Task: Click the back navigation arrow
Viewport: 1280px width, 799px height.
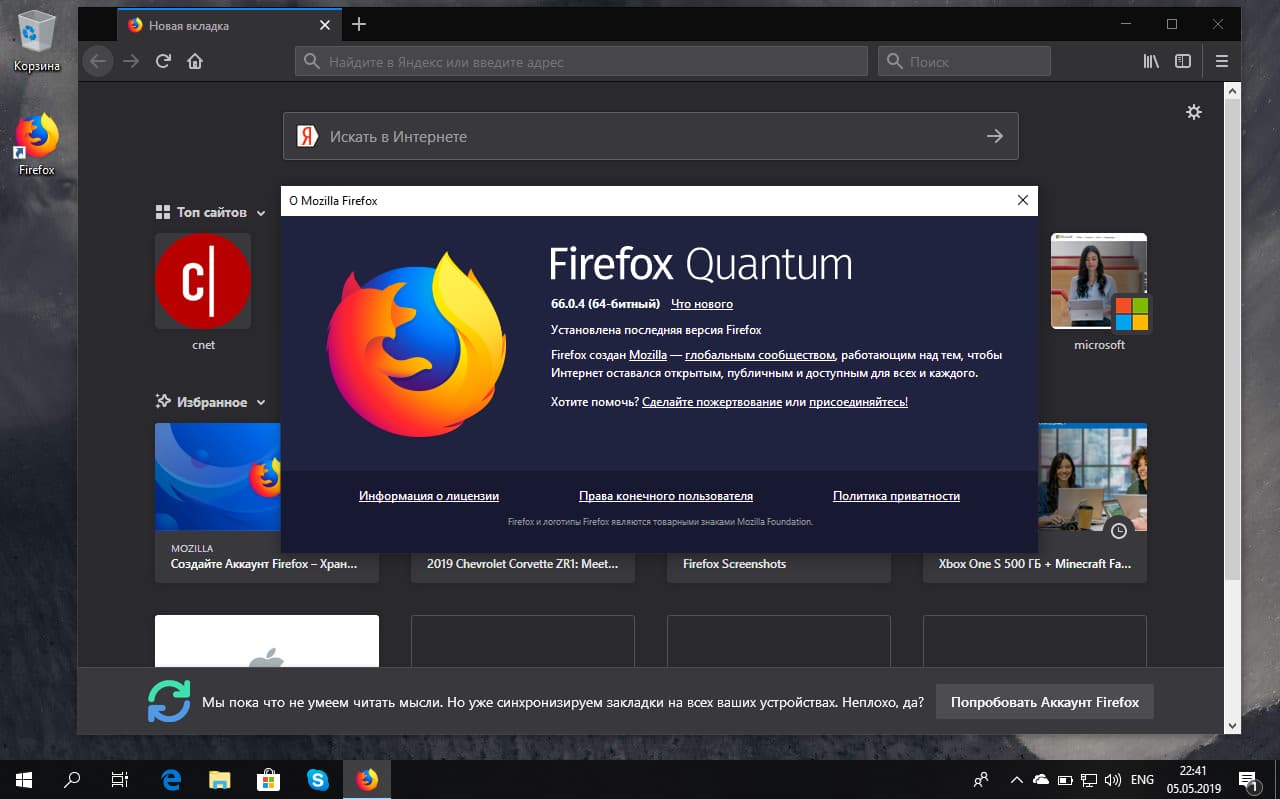Action: click(97, 61)
